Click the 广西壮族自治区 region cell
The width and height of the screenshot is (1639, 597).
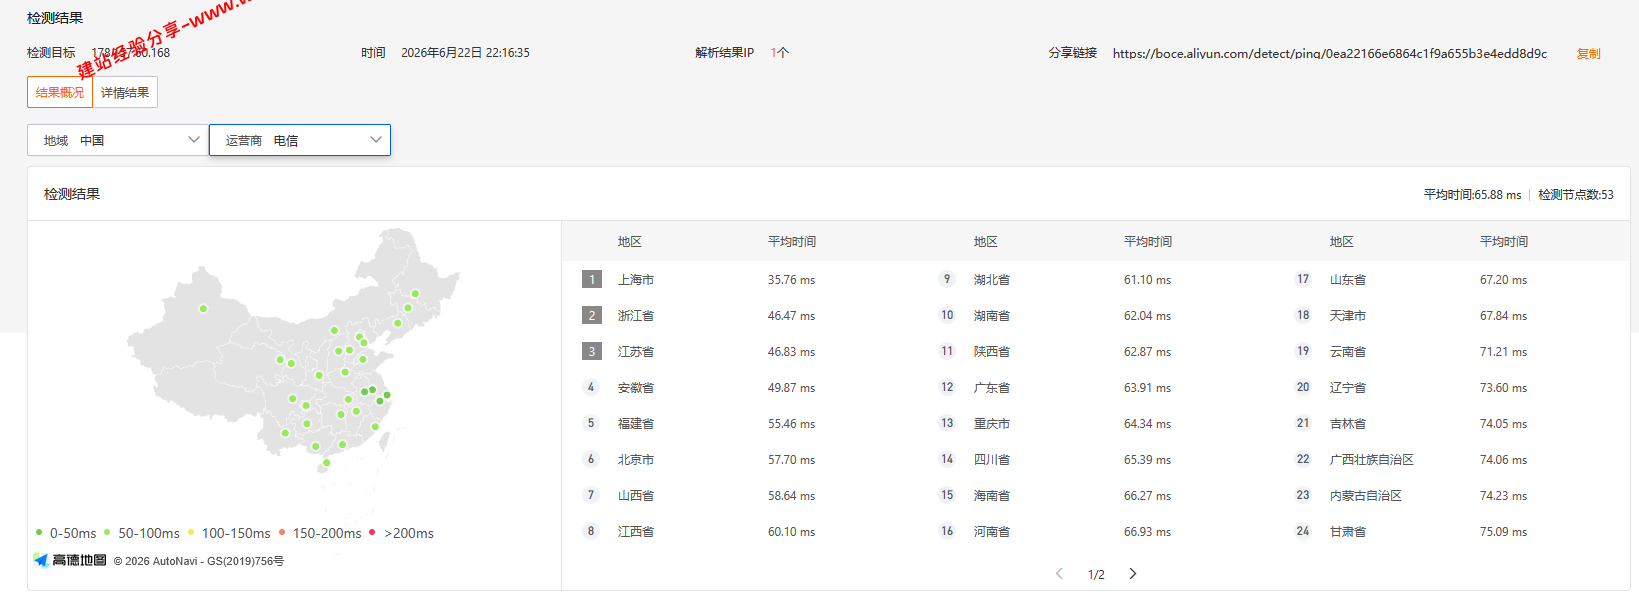coord(1372,460)
